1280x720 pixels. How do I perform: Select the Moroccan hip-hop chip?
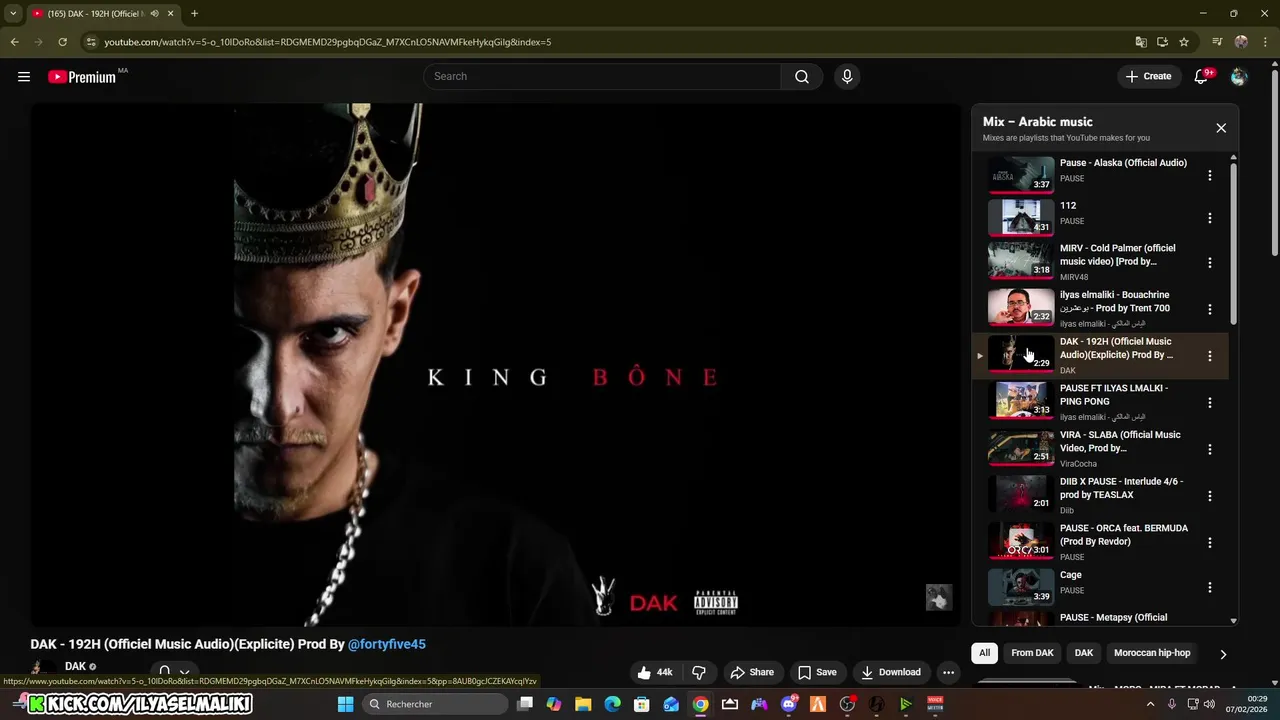click(x=1152, y=653)
